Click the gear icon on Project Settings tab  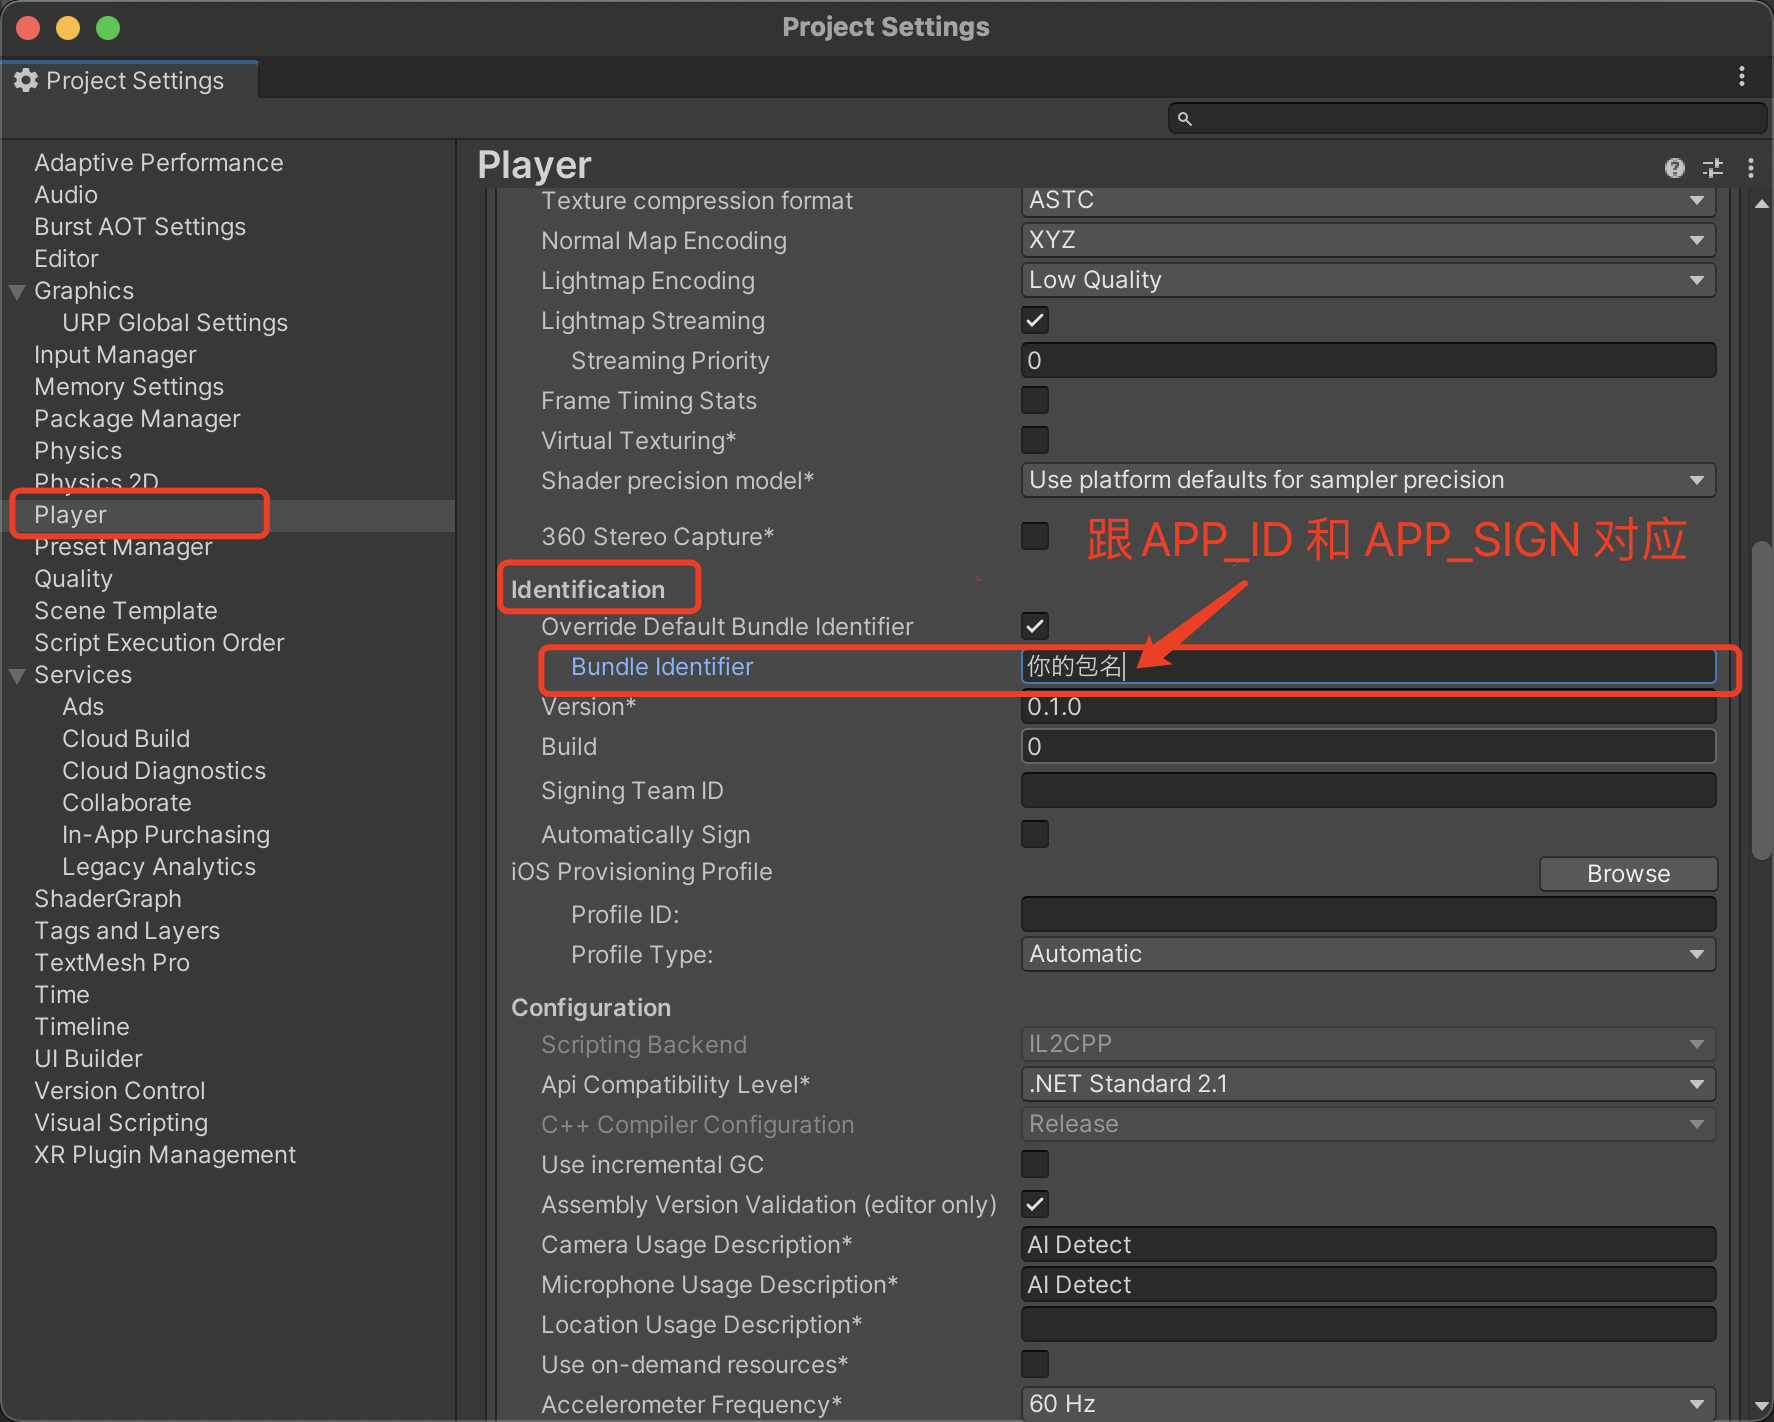click(26, 81)
